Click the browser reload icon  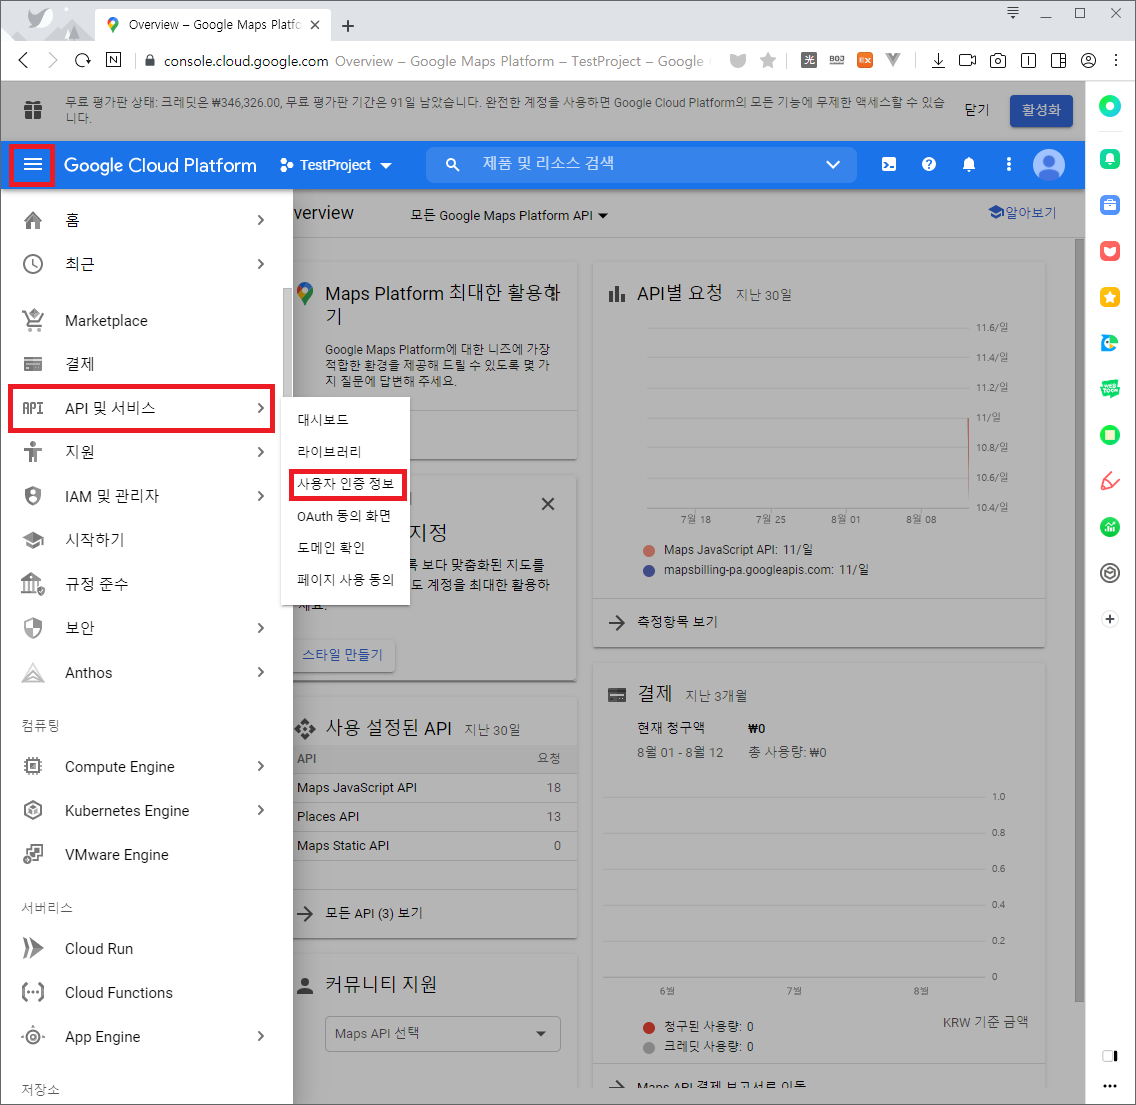(x=83, y=60)
